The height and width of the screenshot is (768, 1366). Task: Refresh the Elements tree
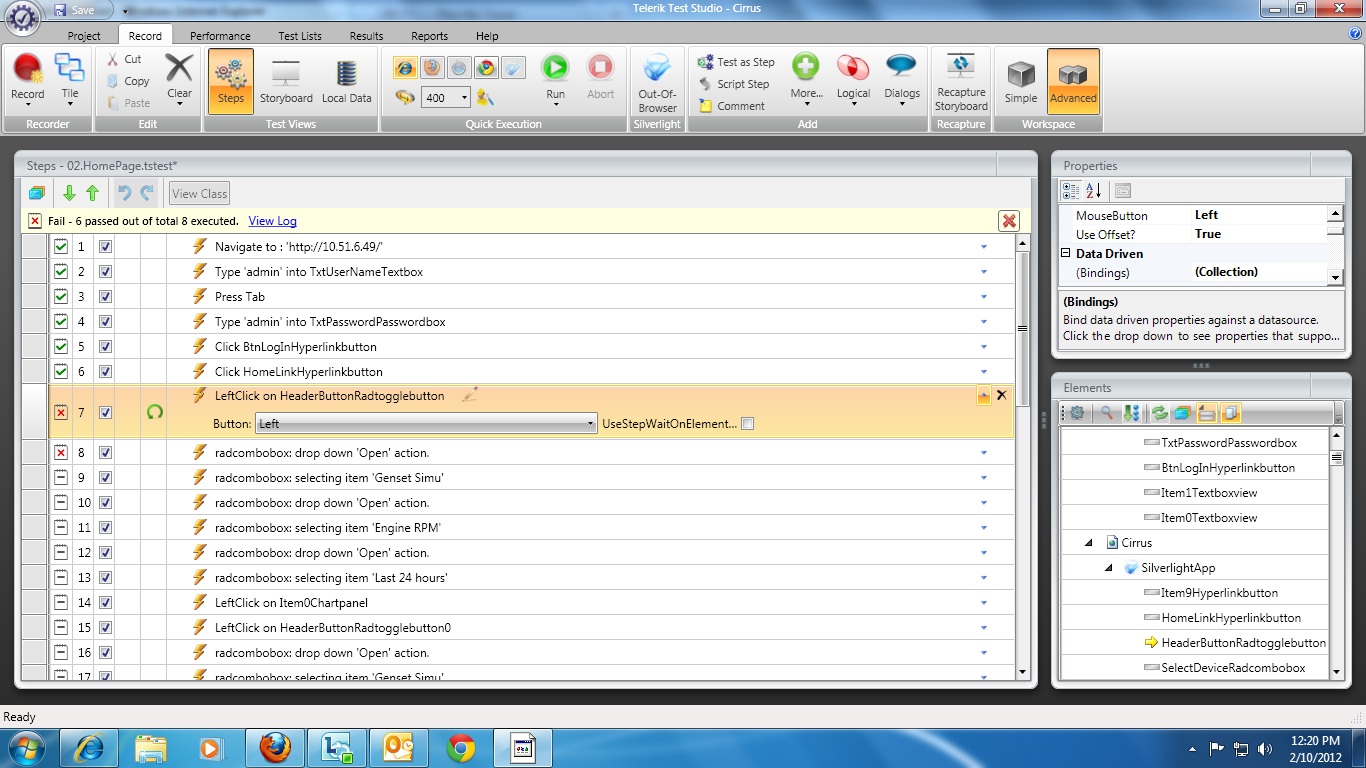1159,412
